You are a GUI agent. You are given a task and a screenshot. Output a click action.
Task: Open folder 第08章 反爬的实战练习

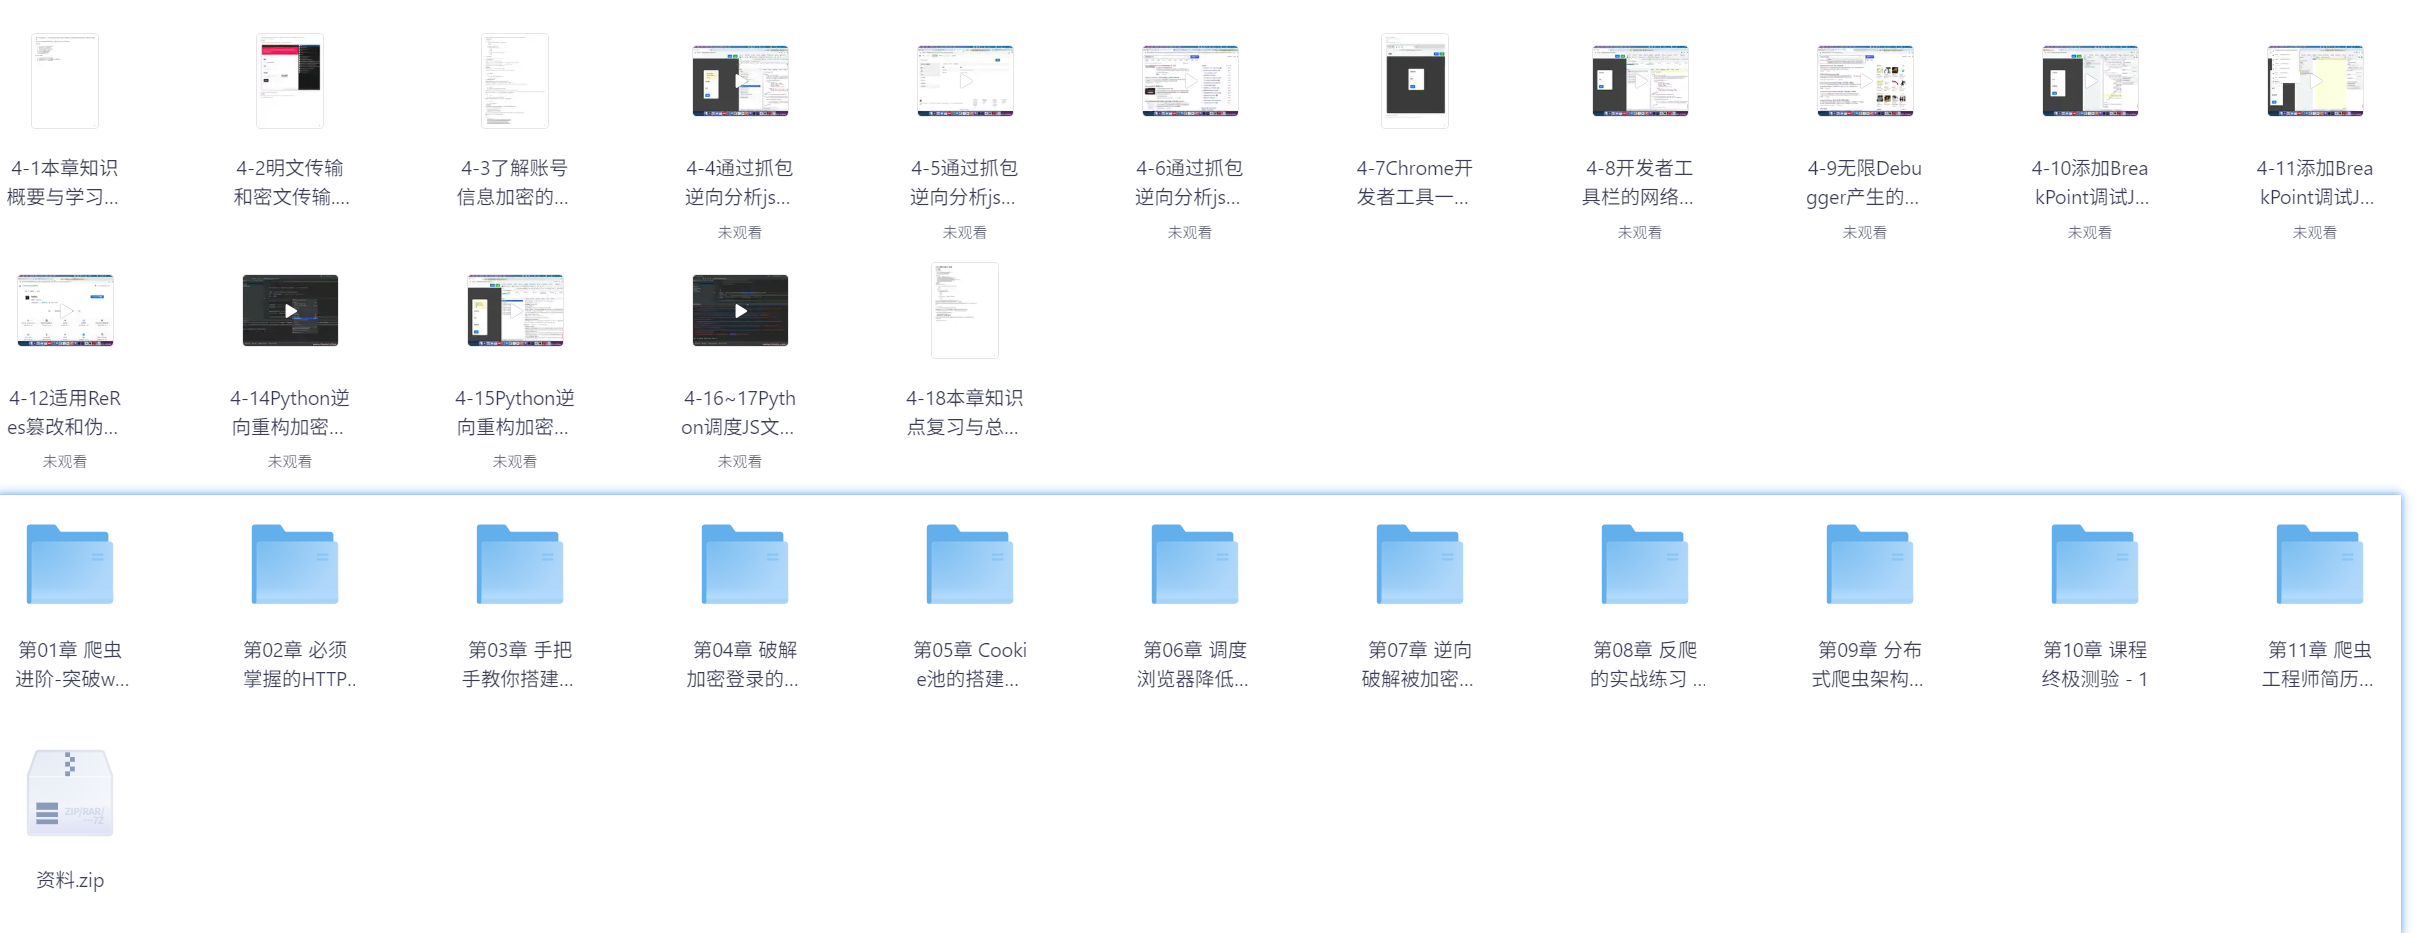1645,564
